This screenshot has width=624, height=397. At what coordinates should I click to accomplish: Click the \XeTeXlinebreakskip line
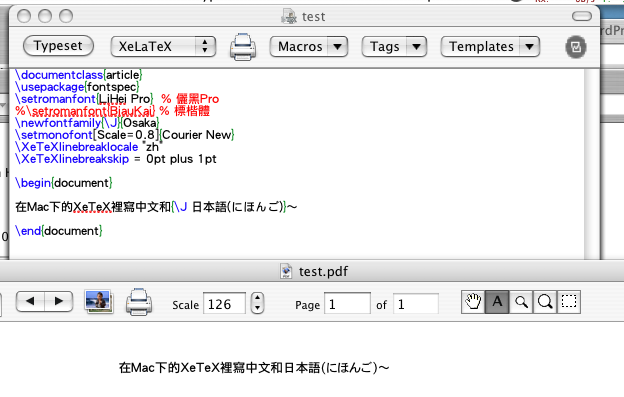click(115, 159)
